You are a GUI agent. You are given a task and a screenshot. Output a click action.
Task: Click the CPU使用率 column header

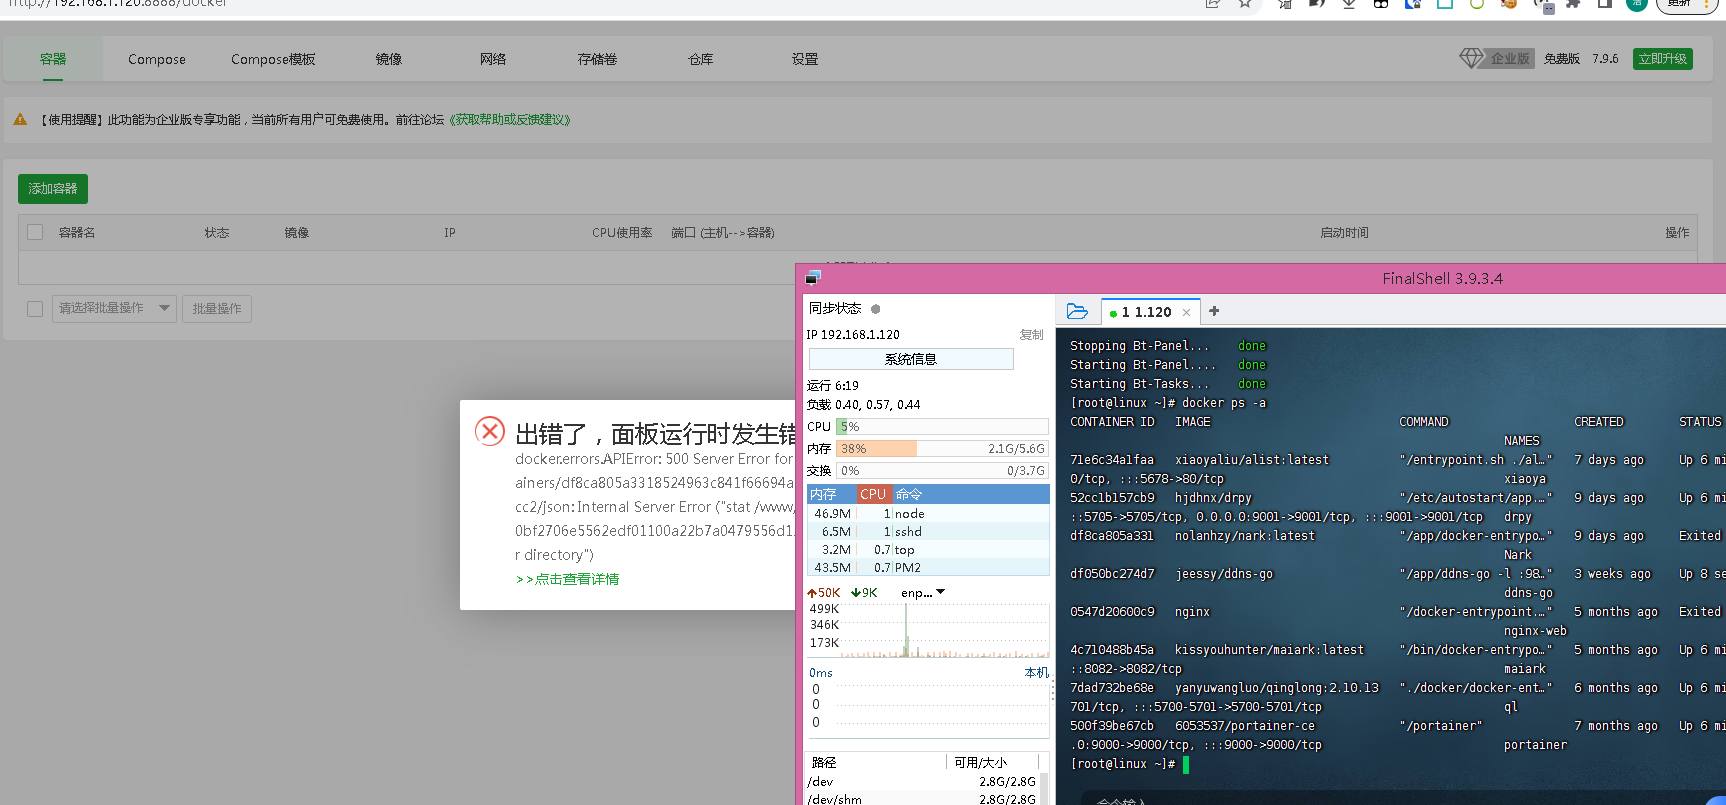(622, 233)
